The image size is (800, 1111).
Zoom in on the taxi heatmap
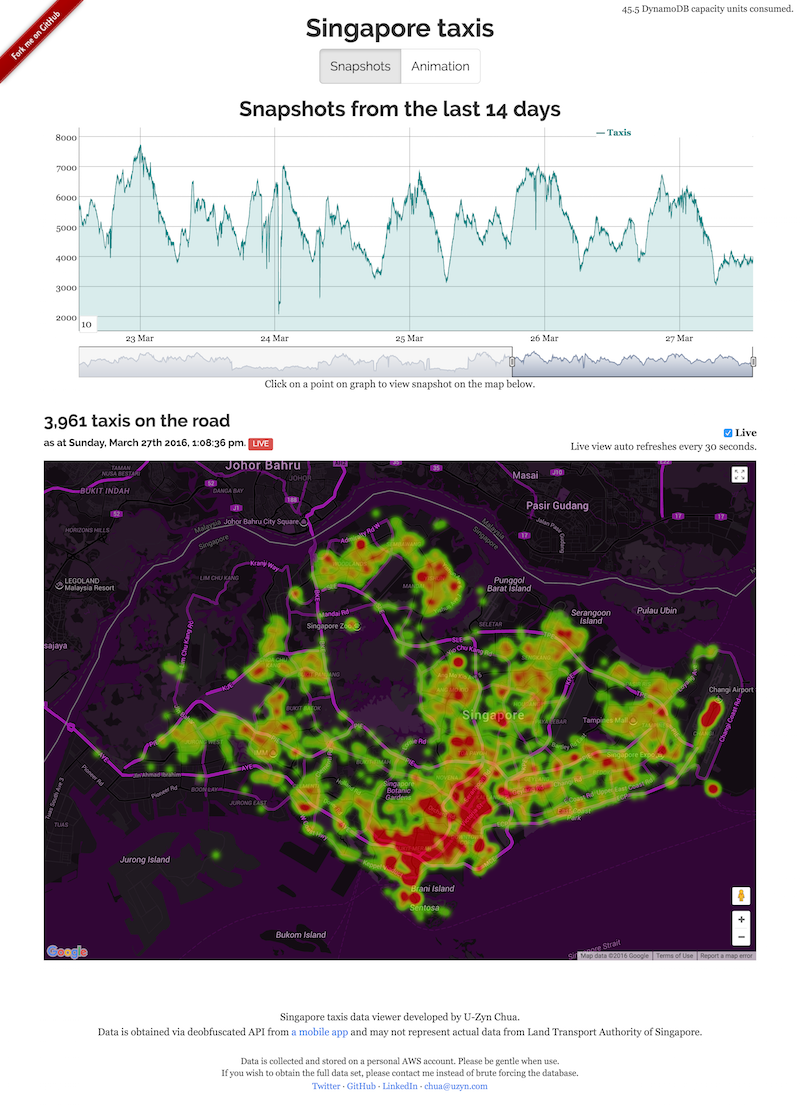coord(741,919)
